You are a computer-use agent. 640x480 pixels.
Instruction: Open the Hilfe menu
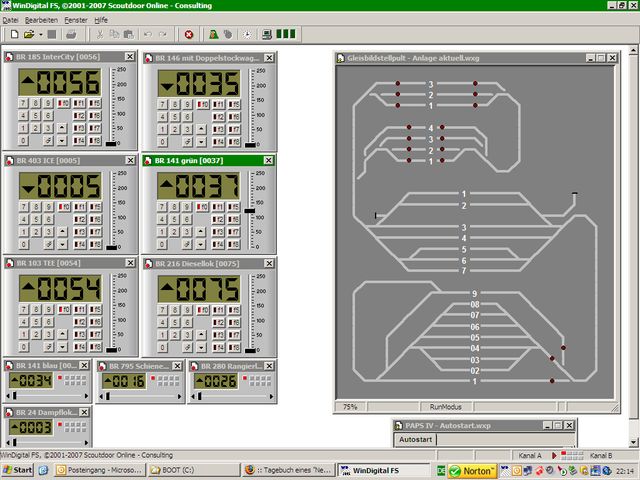(x=101, y=20)
